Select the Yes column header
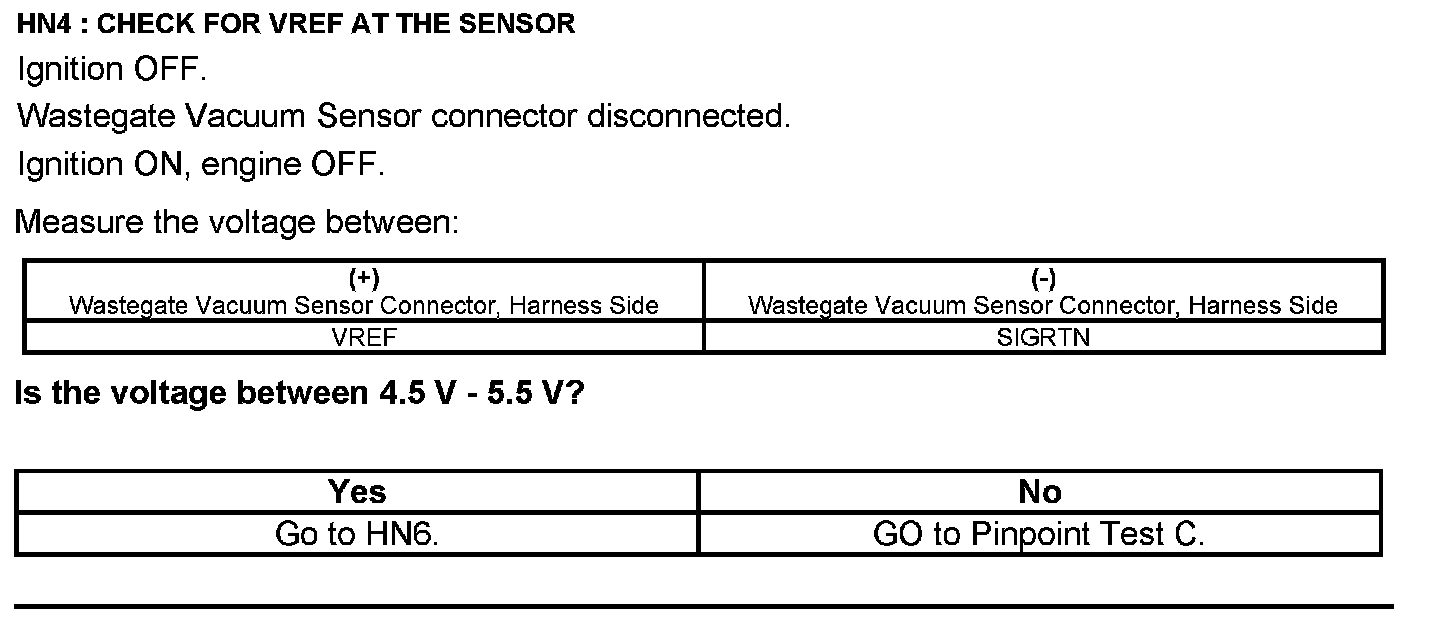This screenshot has width=1440, height=626. [357, 491]
